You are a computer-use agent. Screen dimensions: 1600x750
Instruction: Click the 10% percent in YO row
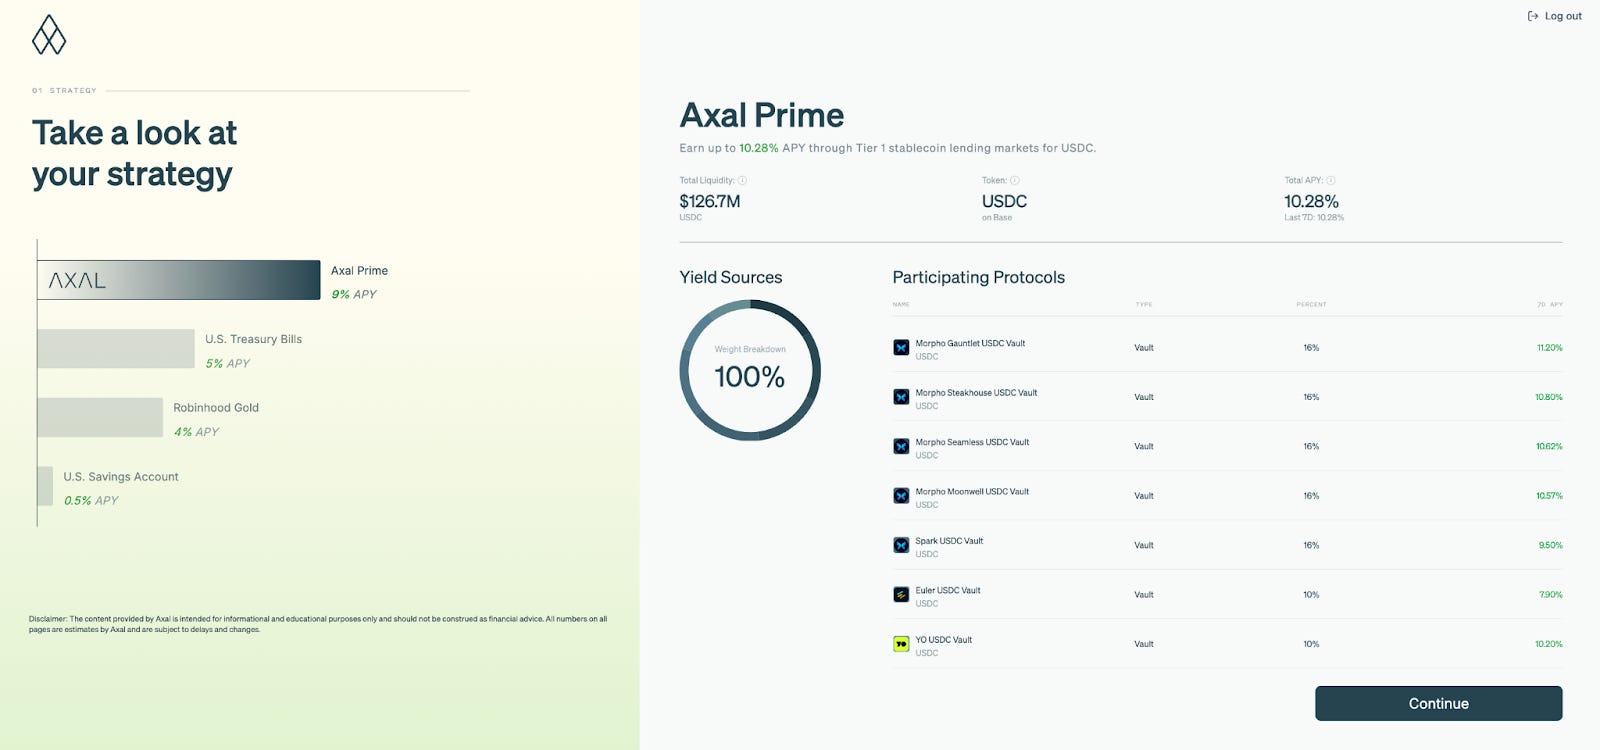point(1311,644)
